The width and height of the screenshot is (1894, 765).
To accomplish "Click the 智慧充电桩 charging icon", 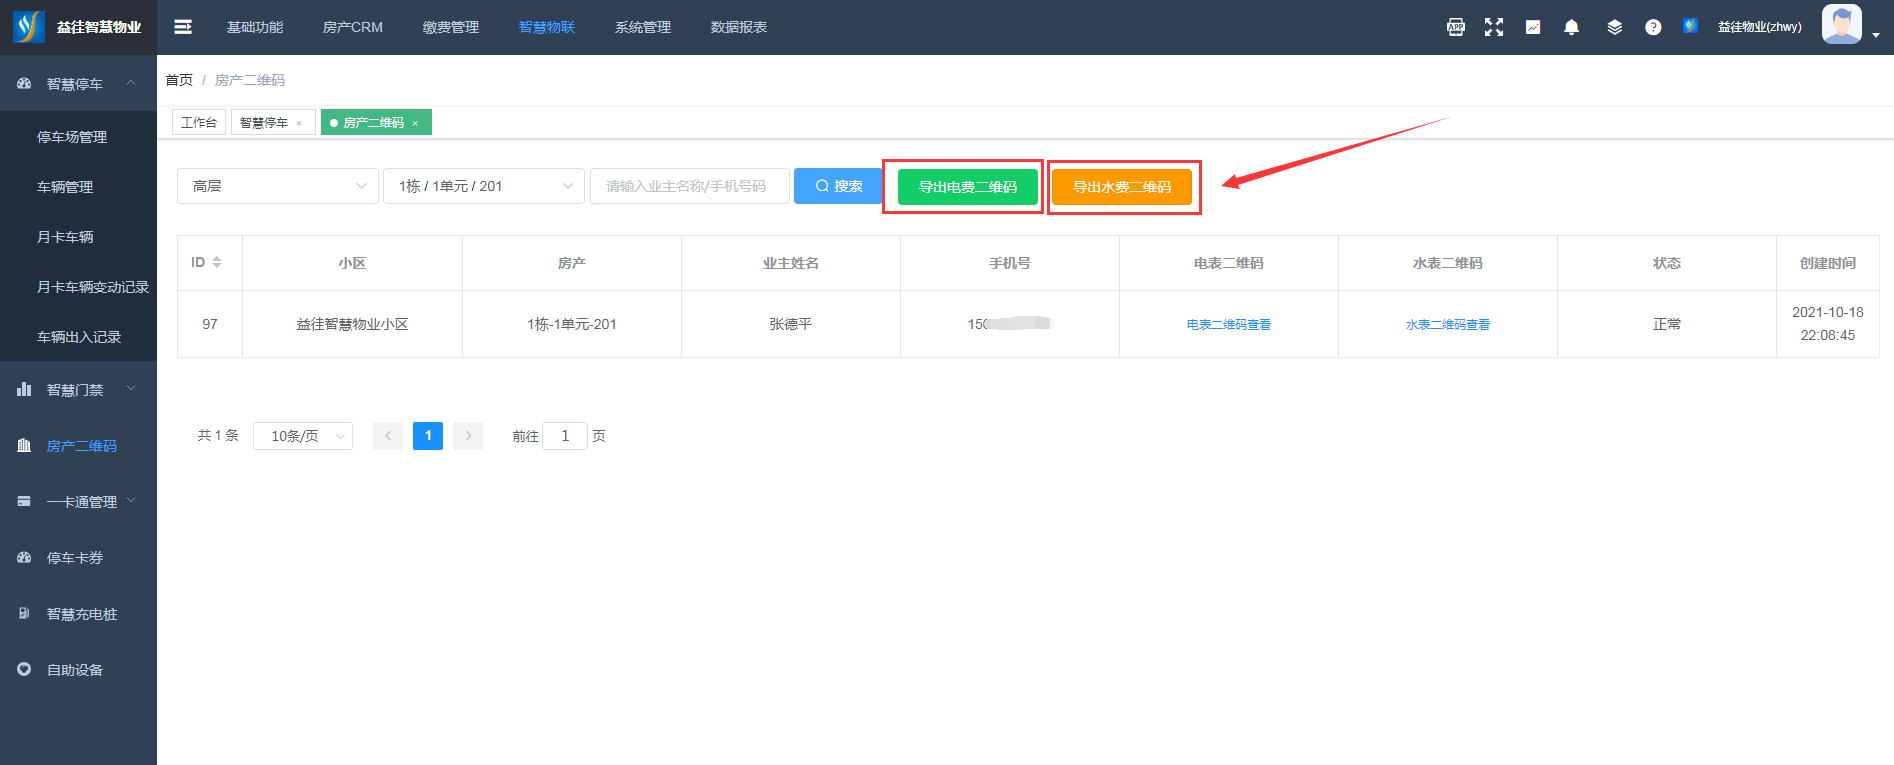I will click(x=24, y=614).
